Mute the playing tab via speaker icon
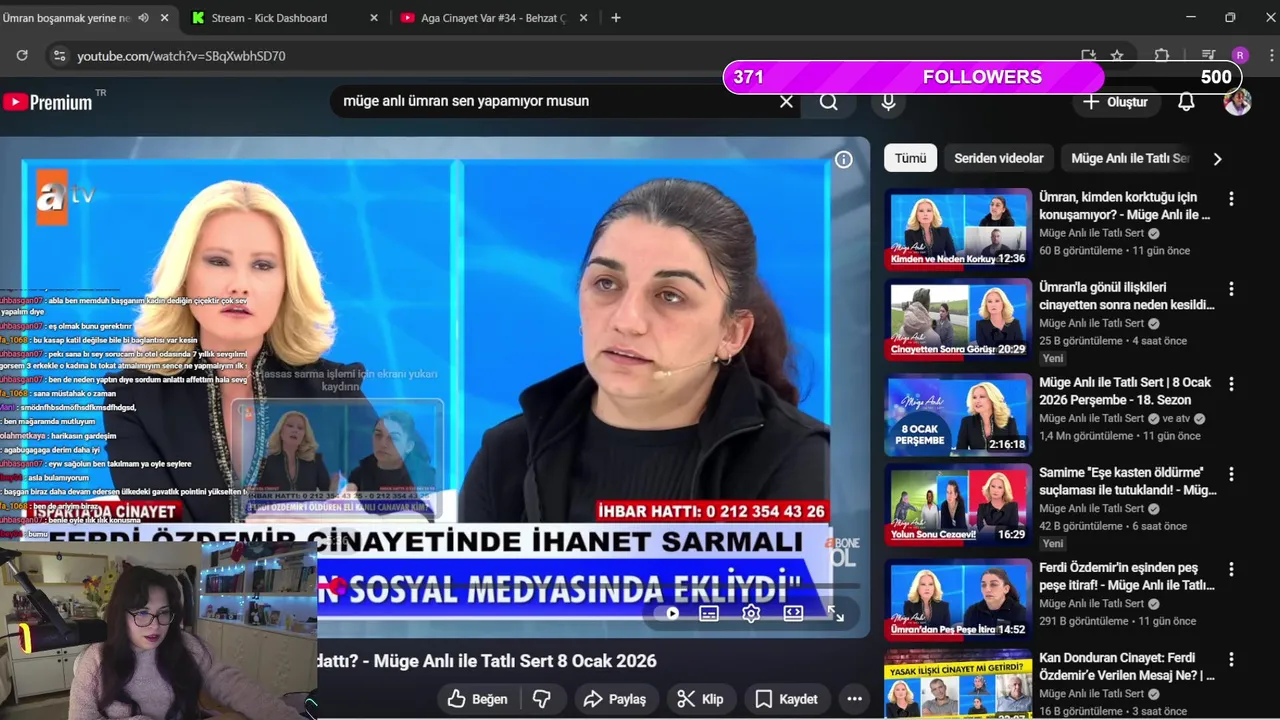The image size is (1280, 720). point(143,18)
